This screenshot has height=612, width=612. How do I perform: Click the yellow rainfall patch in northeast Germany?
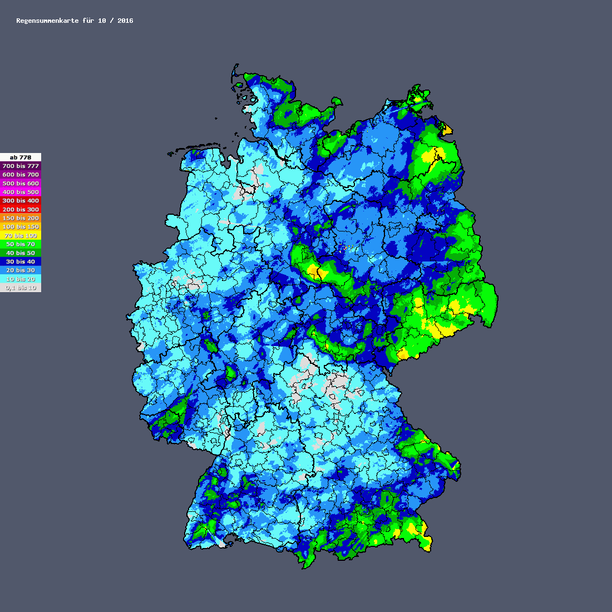[x=435, y=155]
